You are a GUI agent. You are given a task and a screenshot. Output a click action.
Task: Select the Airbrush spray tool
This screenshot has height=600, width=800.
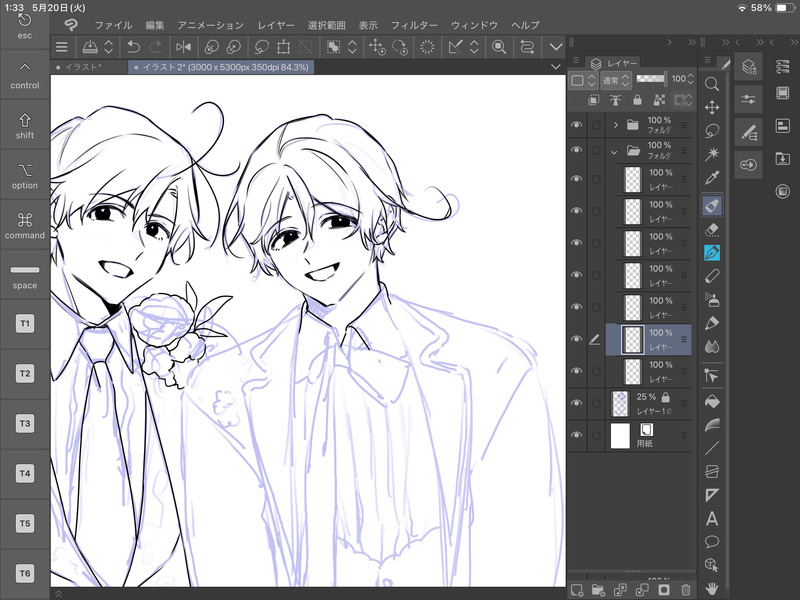pos(712,299)
